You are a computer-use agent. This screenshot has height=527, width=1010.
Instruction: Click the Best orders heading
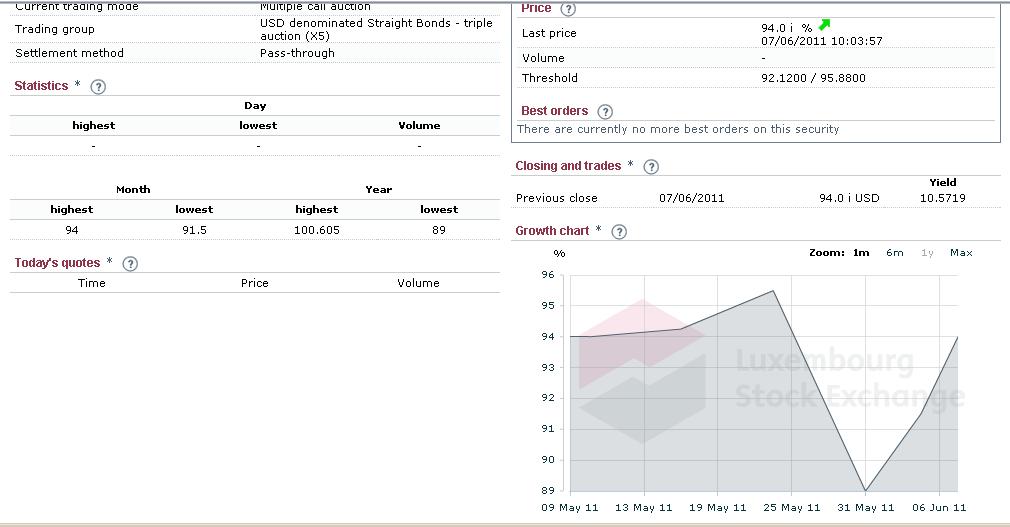coord(554,111)
